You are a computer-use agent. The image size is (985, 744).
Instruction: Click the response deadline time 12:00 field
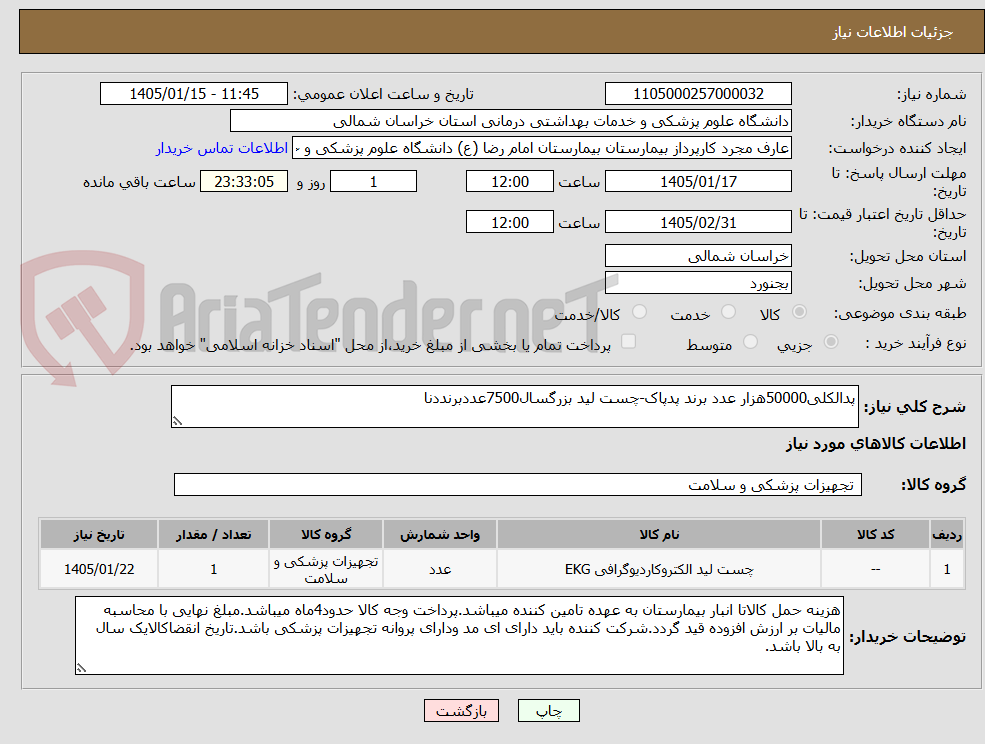[x=509, y=182]
